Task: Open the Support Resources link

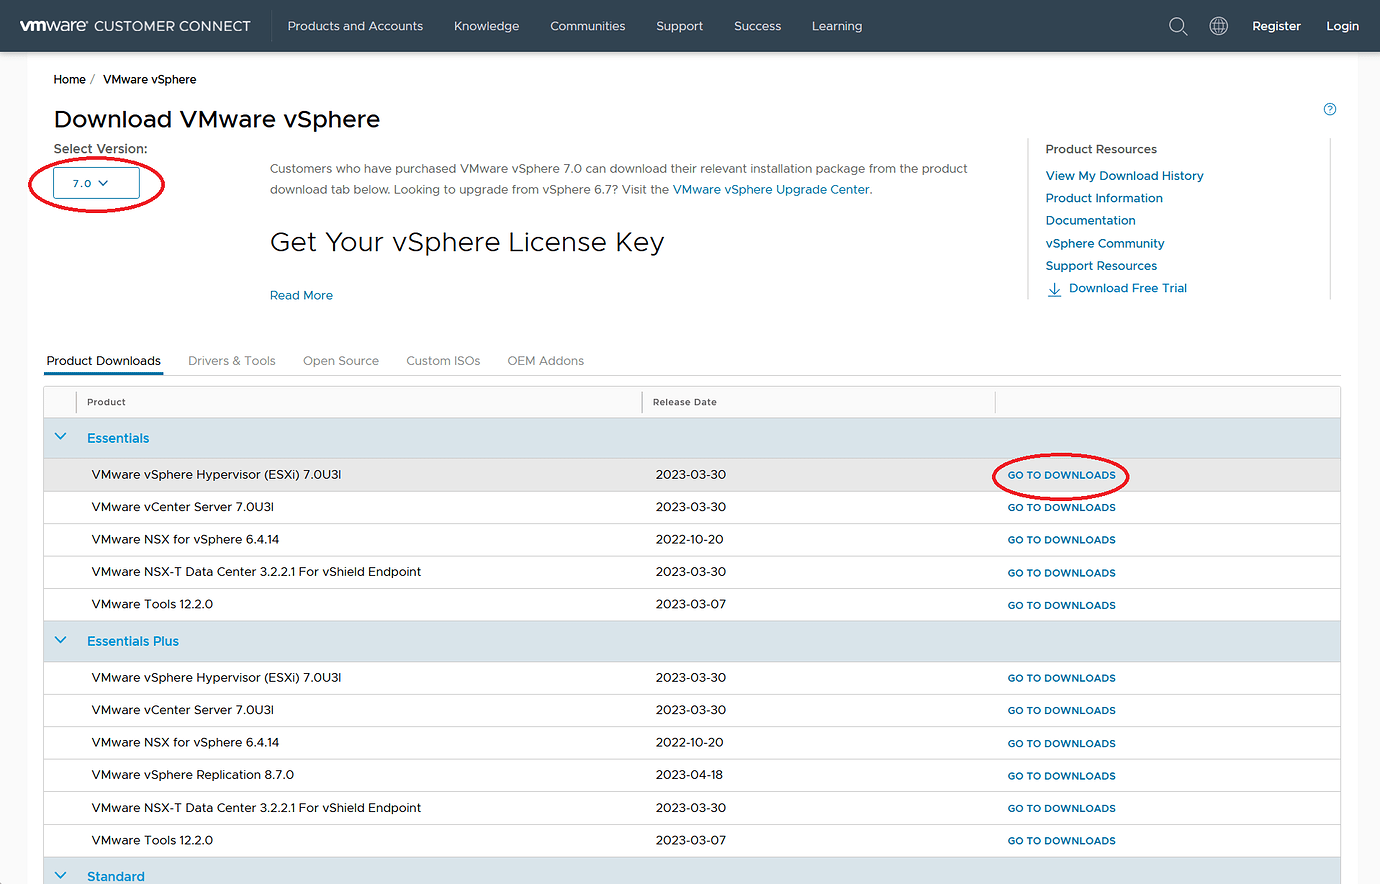Action: pos(1101,266)
